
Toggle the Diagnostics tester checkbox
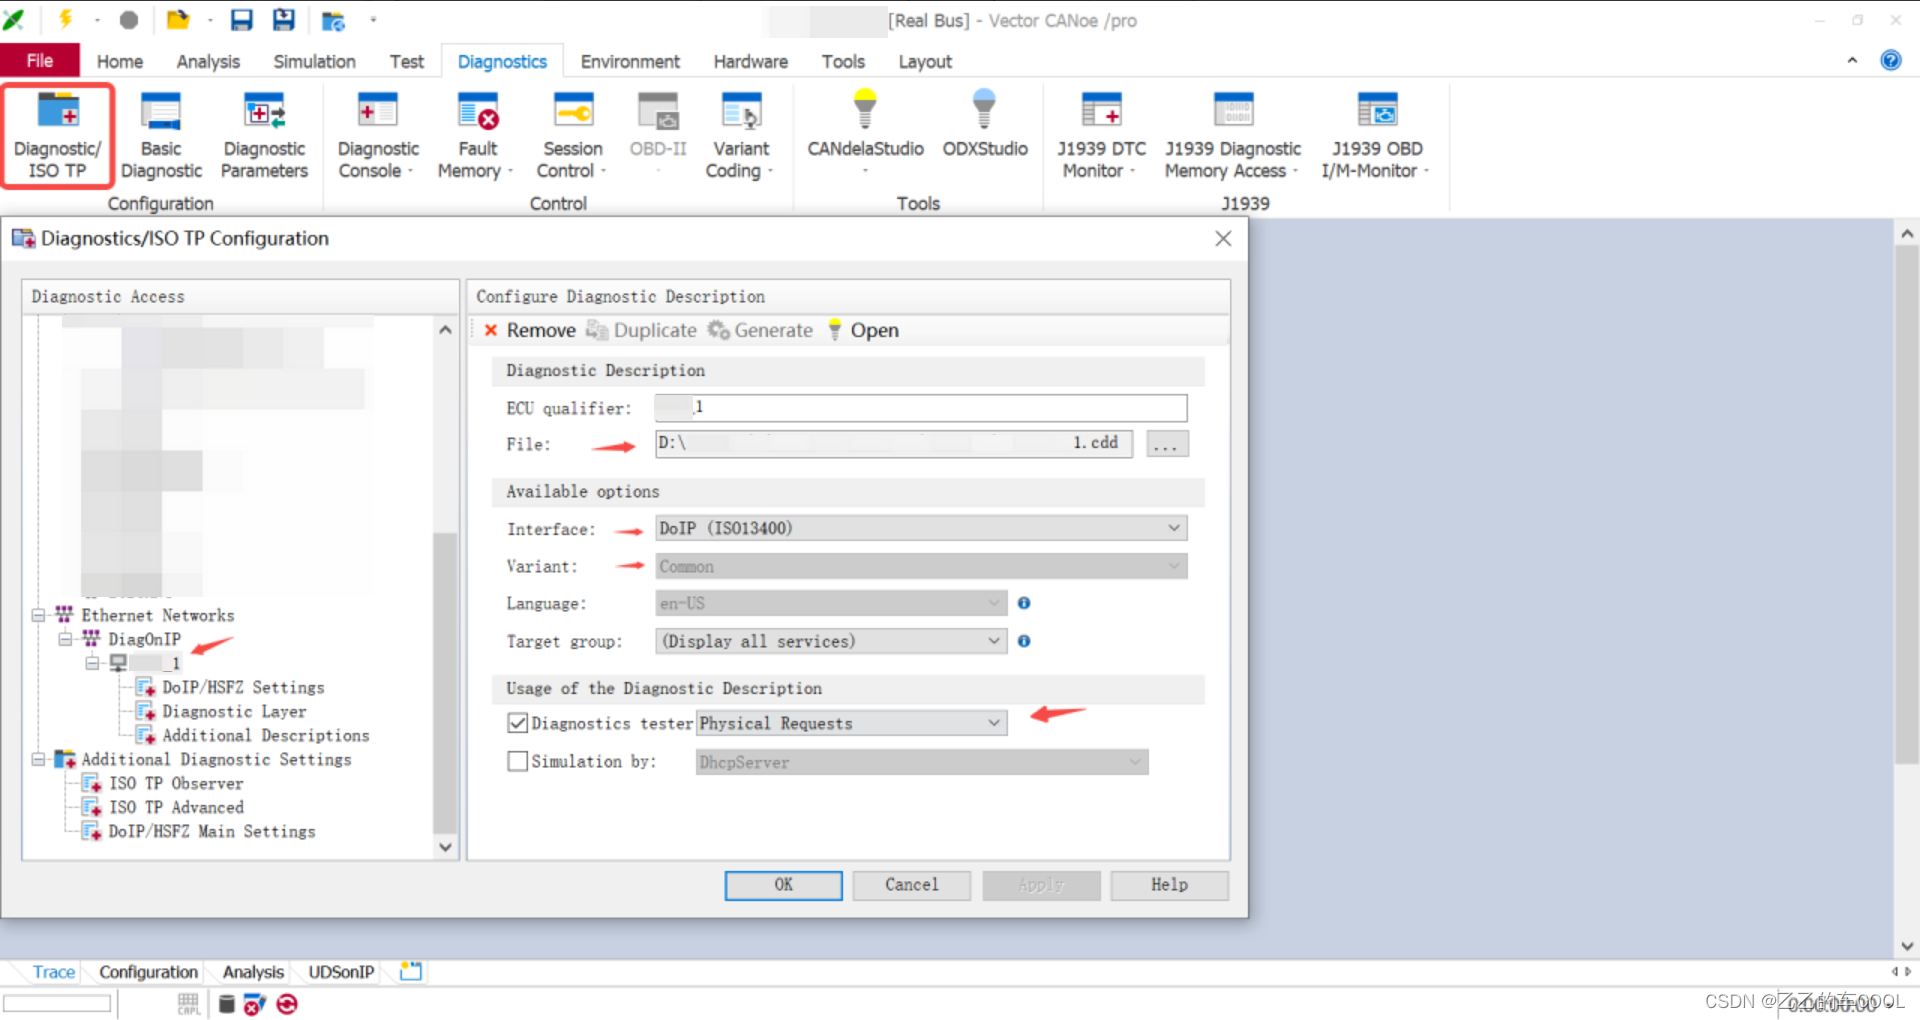[x=518, y=723]
